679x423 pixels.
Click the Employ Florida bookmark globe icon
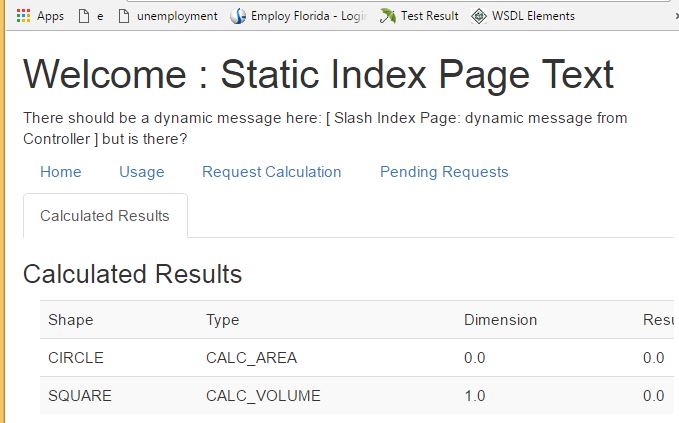coord(238,16)
